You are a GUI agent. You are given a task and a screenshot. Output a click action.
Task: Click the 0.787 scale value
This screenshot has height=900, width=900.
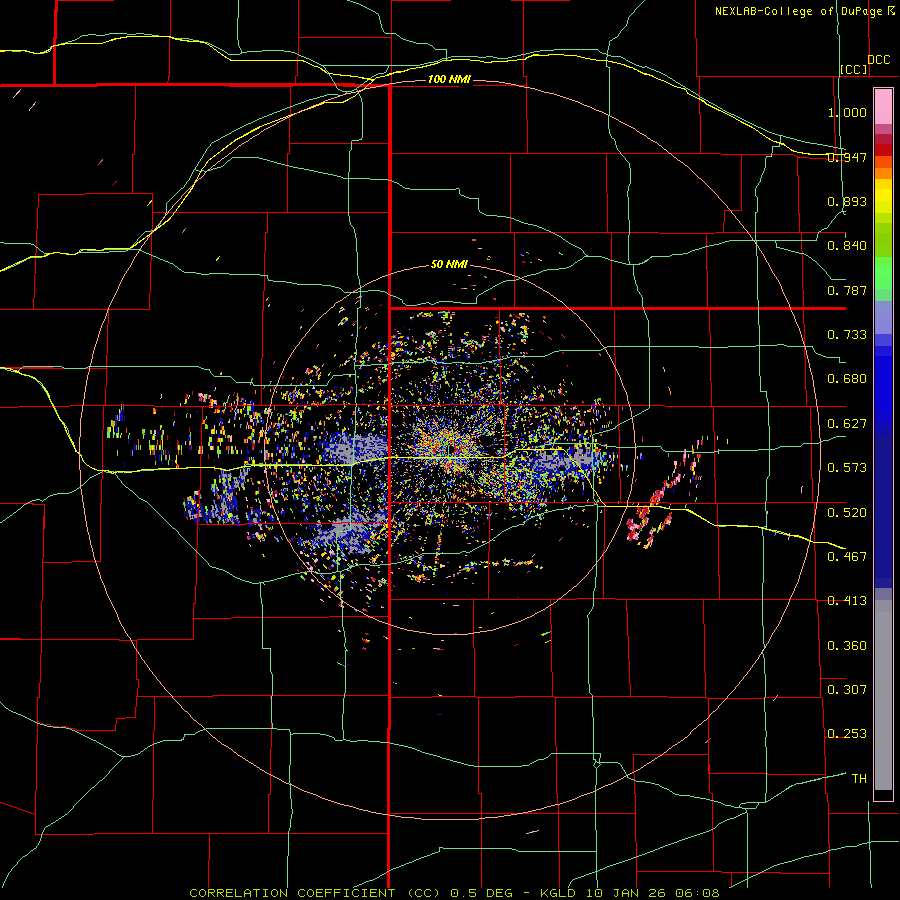pos(847,290)
